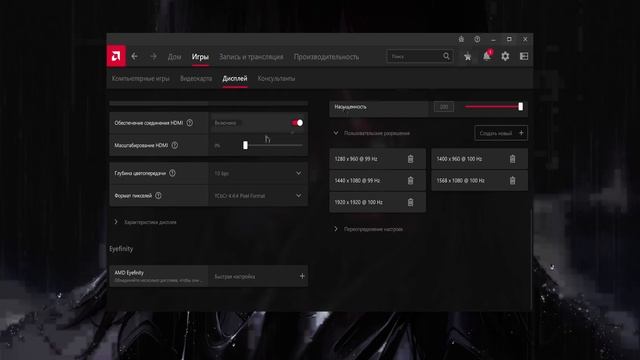Delete the 1400 x 960 @ 100 Hz resolution
640x360 pixels.
(513, 159)
